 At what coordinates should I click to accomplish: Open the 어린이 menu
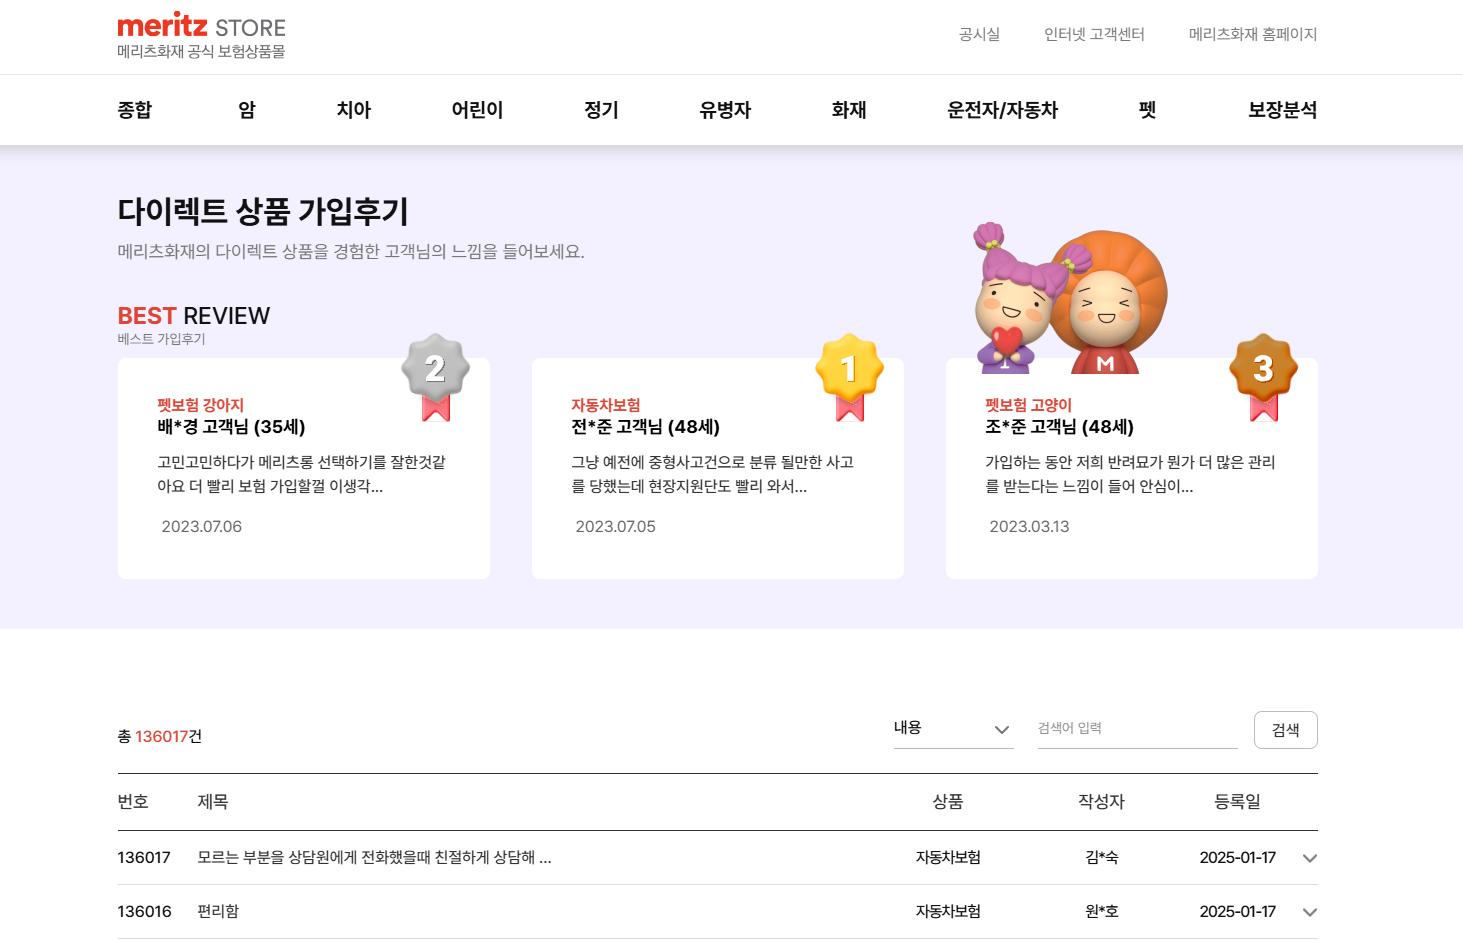click(477, 110)
